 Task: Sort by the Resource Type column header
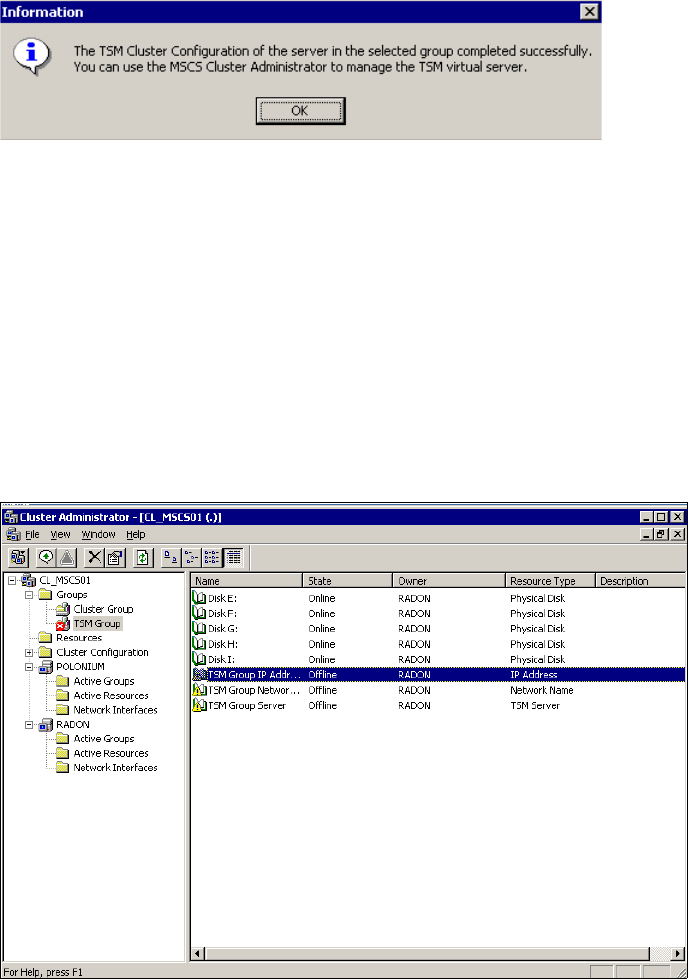pyautogui.click(x=550, y=581)
